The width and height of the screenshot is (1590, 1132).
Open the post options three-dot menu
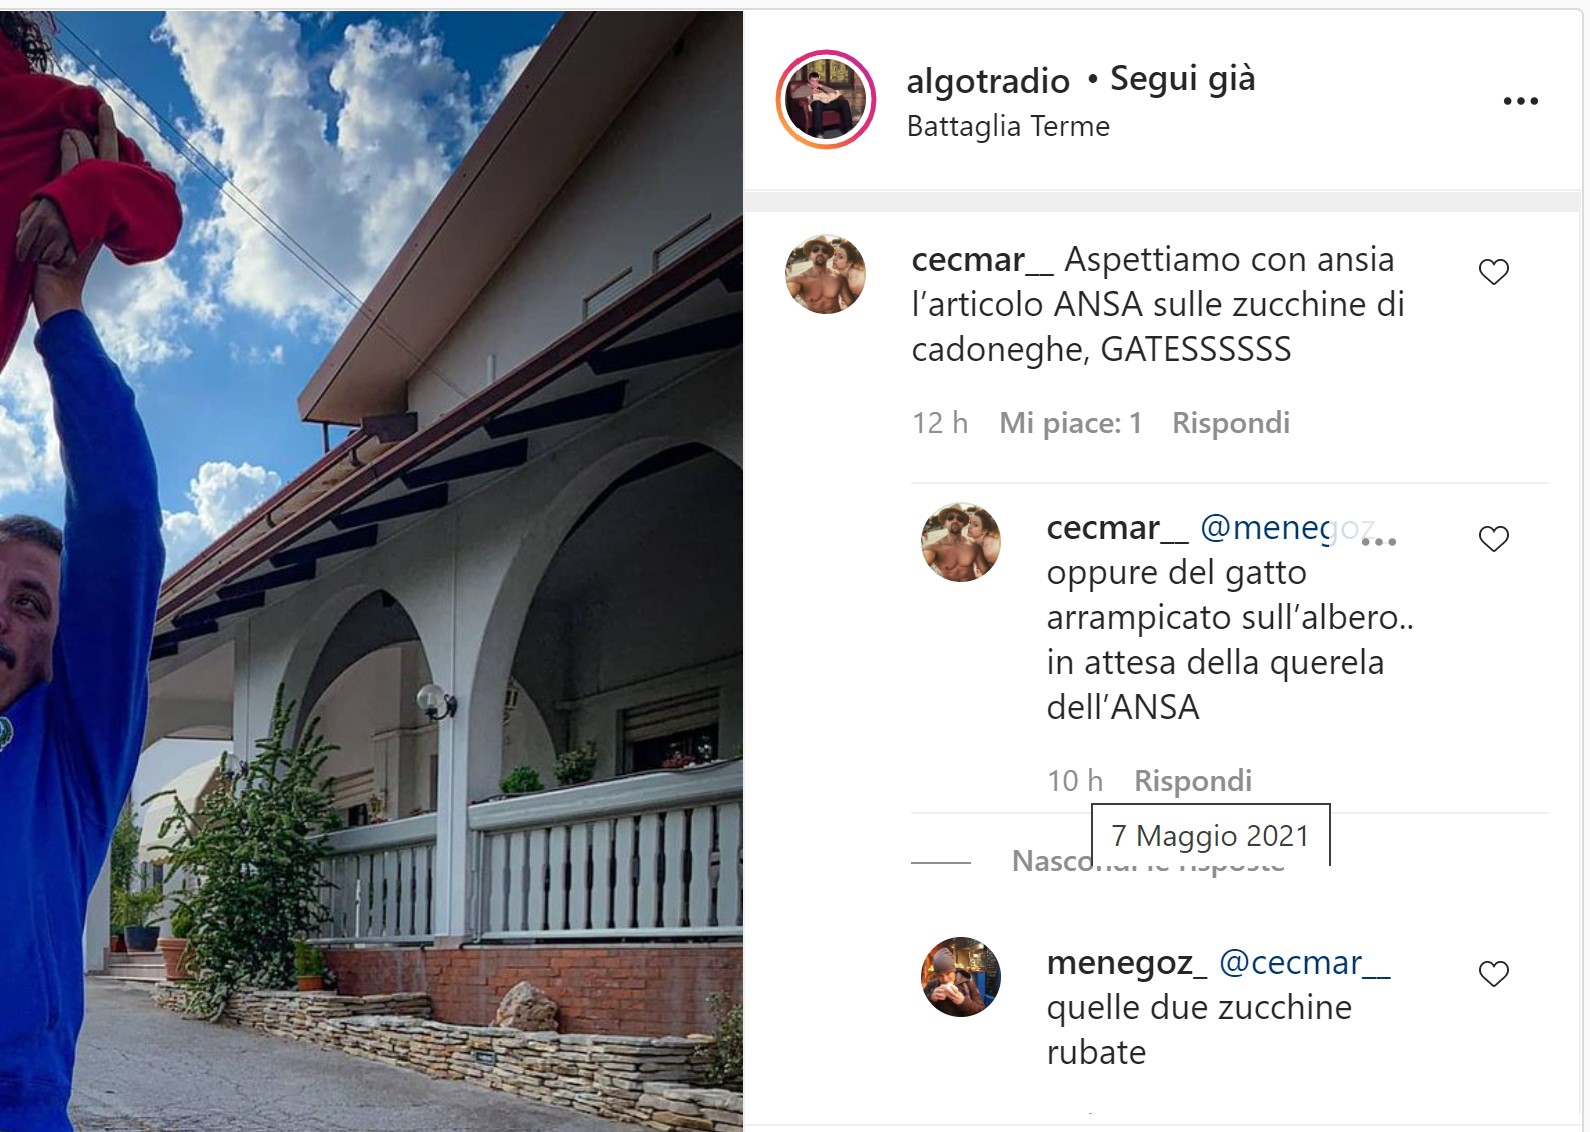click(1520, 101)
